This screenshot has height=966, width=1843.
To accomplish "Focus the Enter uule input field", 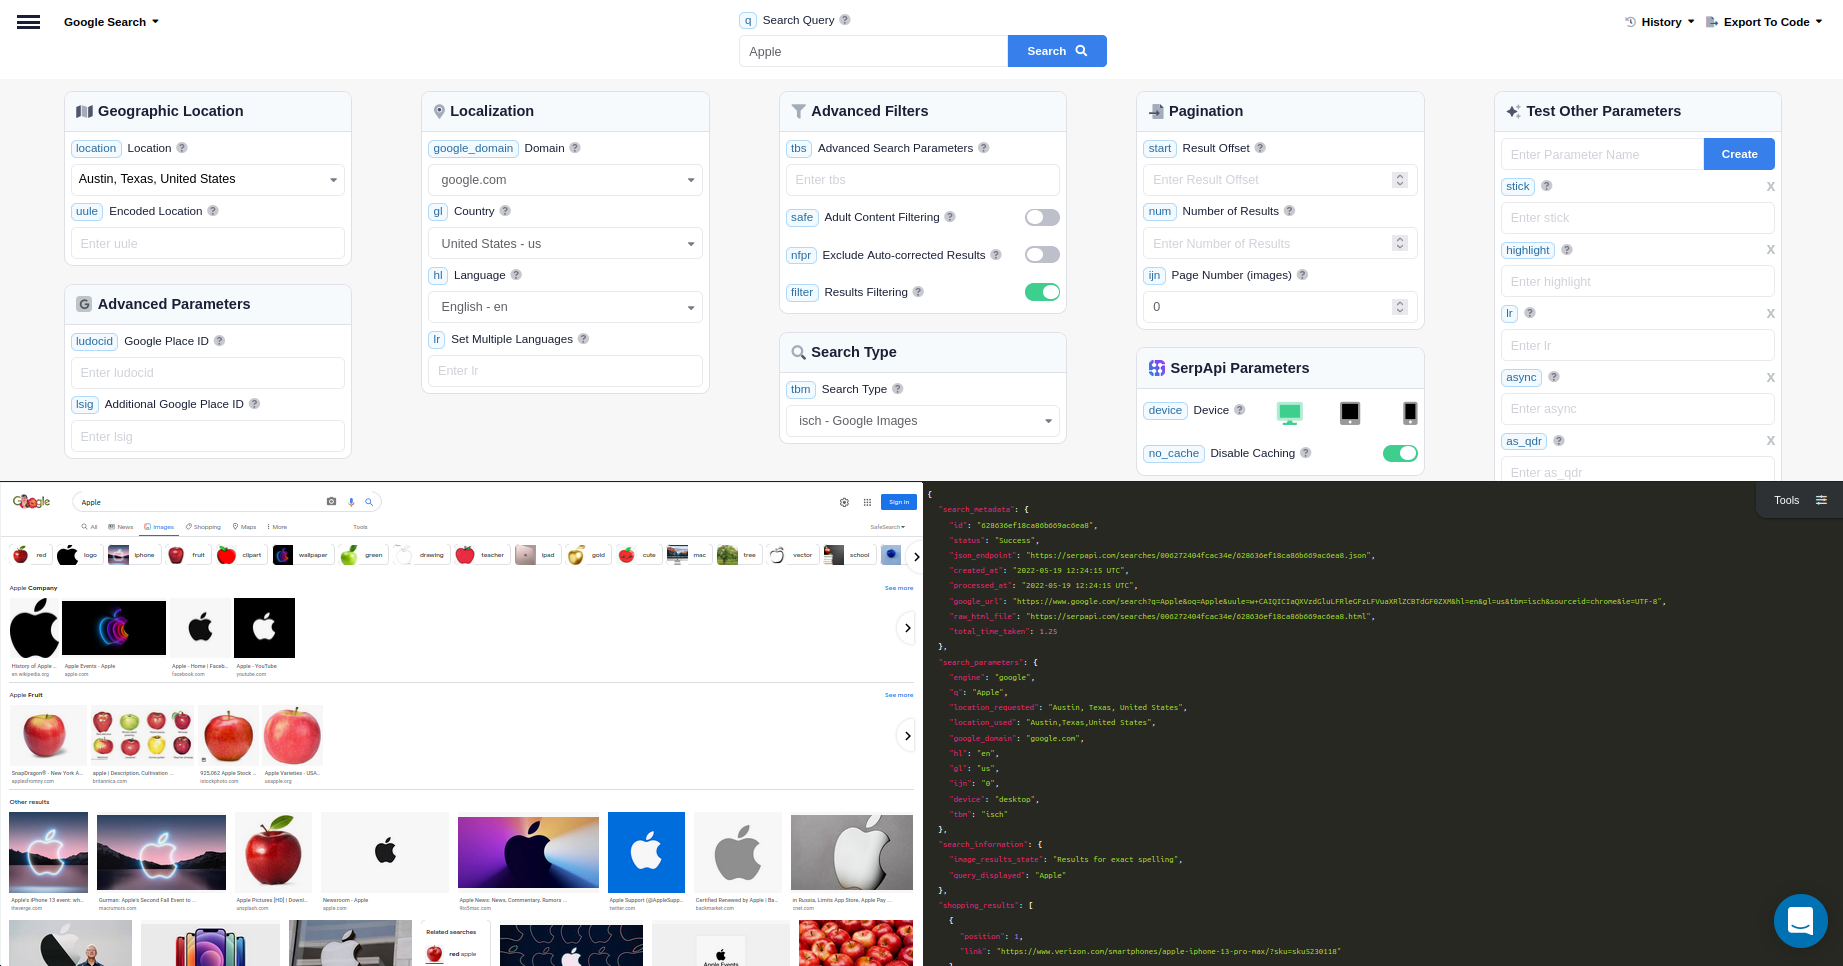I will click(x=208, y=243).
